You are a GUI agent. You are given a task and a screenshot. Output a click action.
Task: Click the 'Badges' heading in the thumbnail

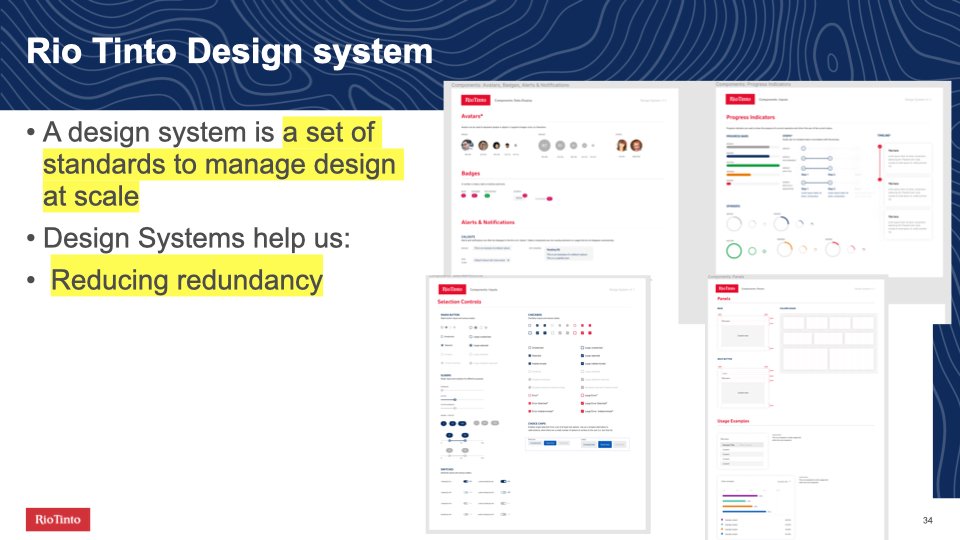click(x=470, y=173)
